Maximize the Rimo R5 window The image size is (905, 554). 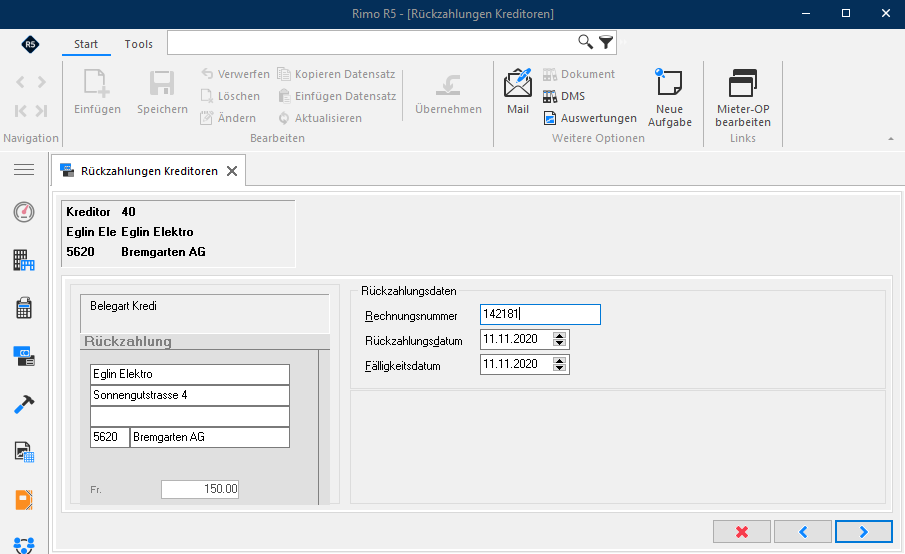(846, 13)
